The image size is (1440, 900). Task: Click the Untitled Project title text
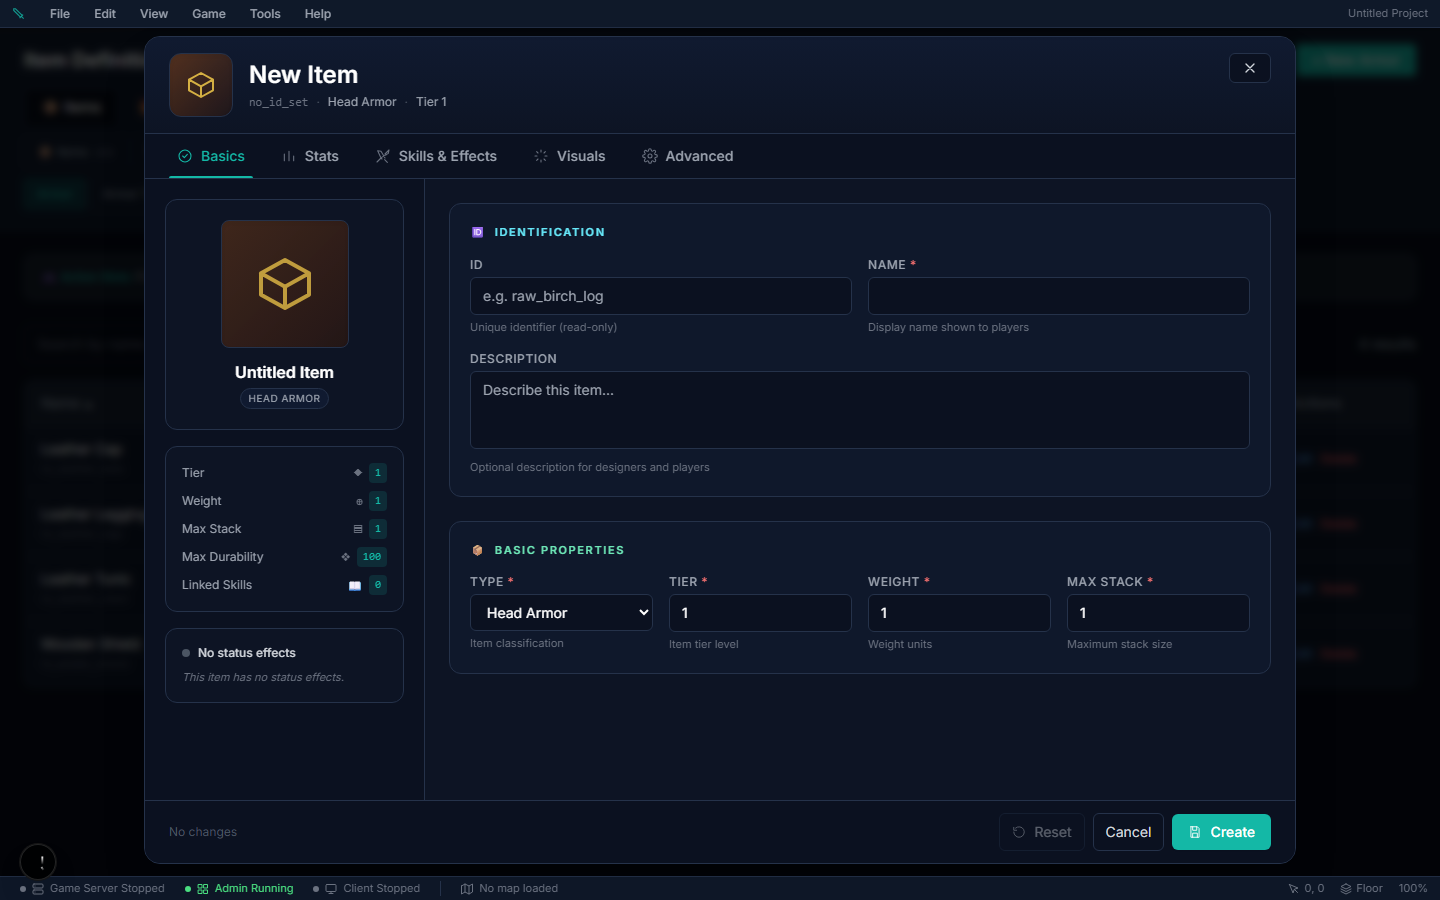pos(1388,13)
